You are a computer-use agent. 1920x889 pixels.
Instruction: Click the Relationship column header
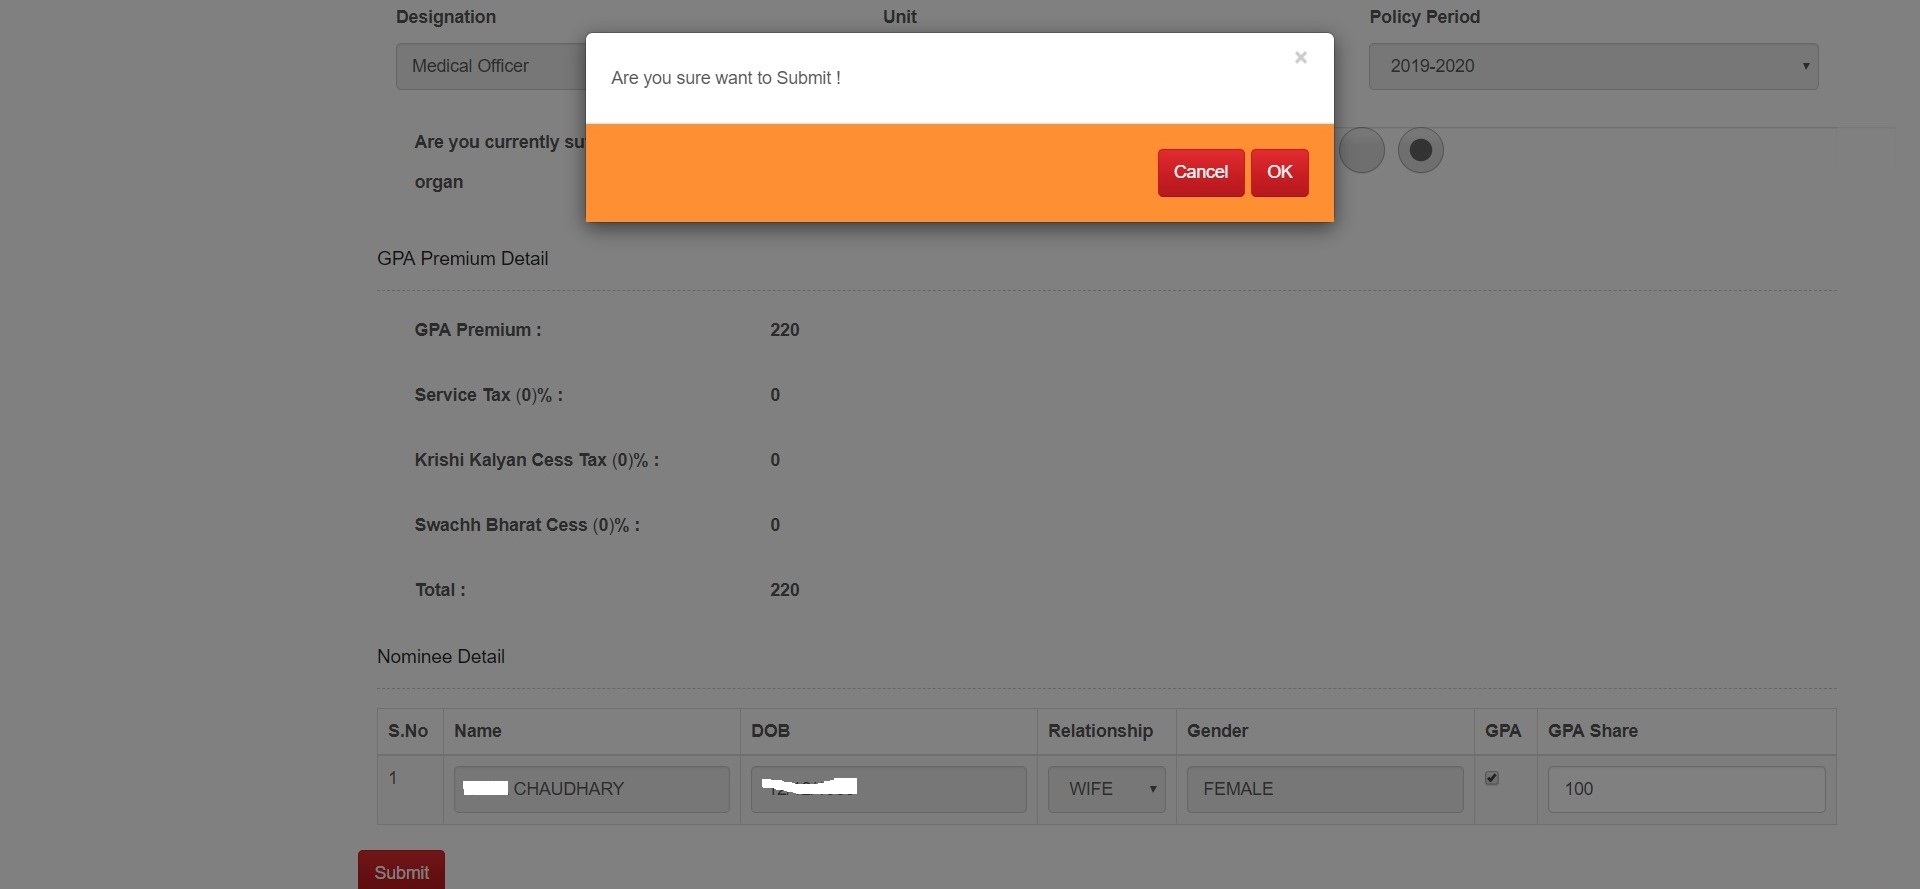[x=1100, y=731]
